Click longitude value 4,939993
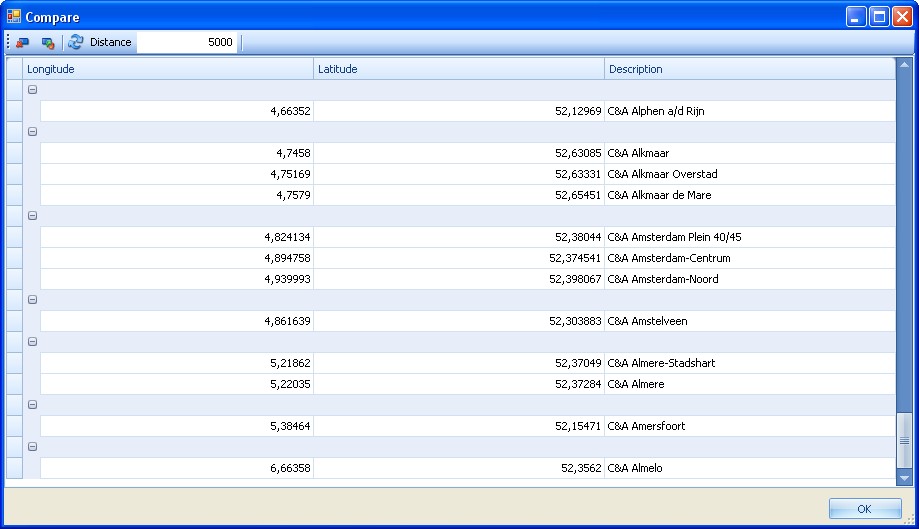This screenshot has width=919, height=529. click(287, 279)
